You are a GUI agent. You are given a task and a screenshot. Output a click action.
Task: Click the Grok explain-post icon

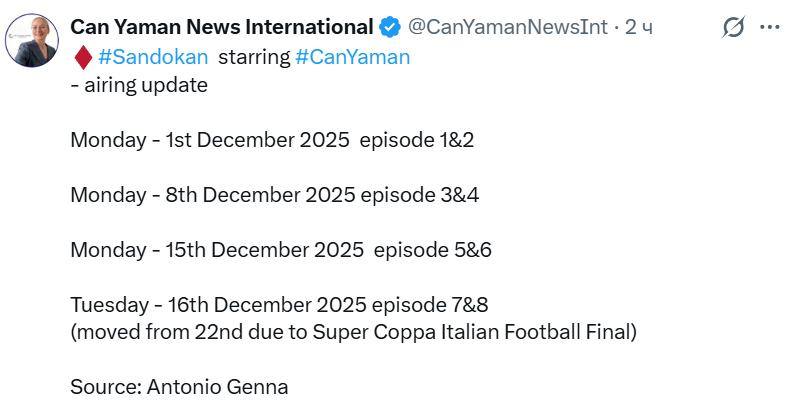click(x=733, y=28)
